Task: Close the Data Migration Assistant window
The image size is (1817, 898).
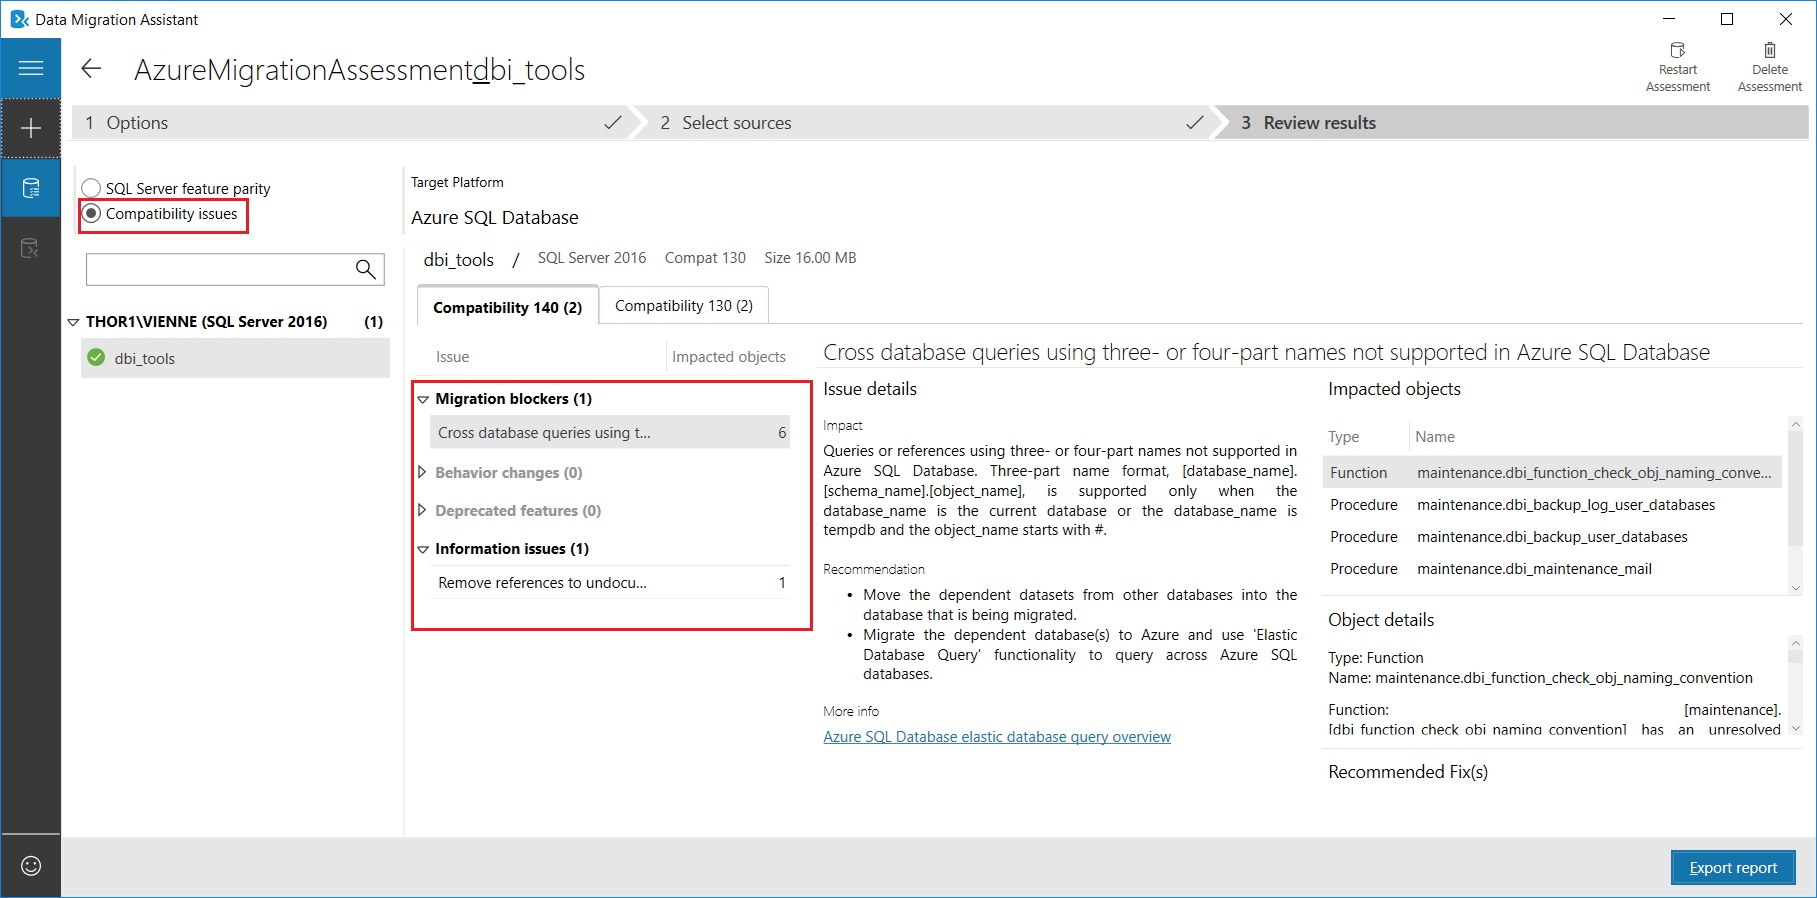Action: [1786, 19]
